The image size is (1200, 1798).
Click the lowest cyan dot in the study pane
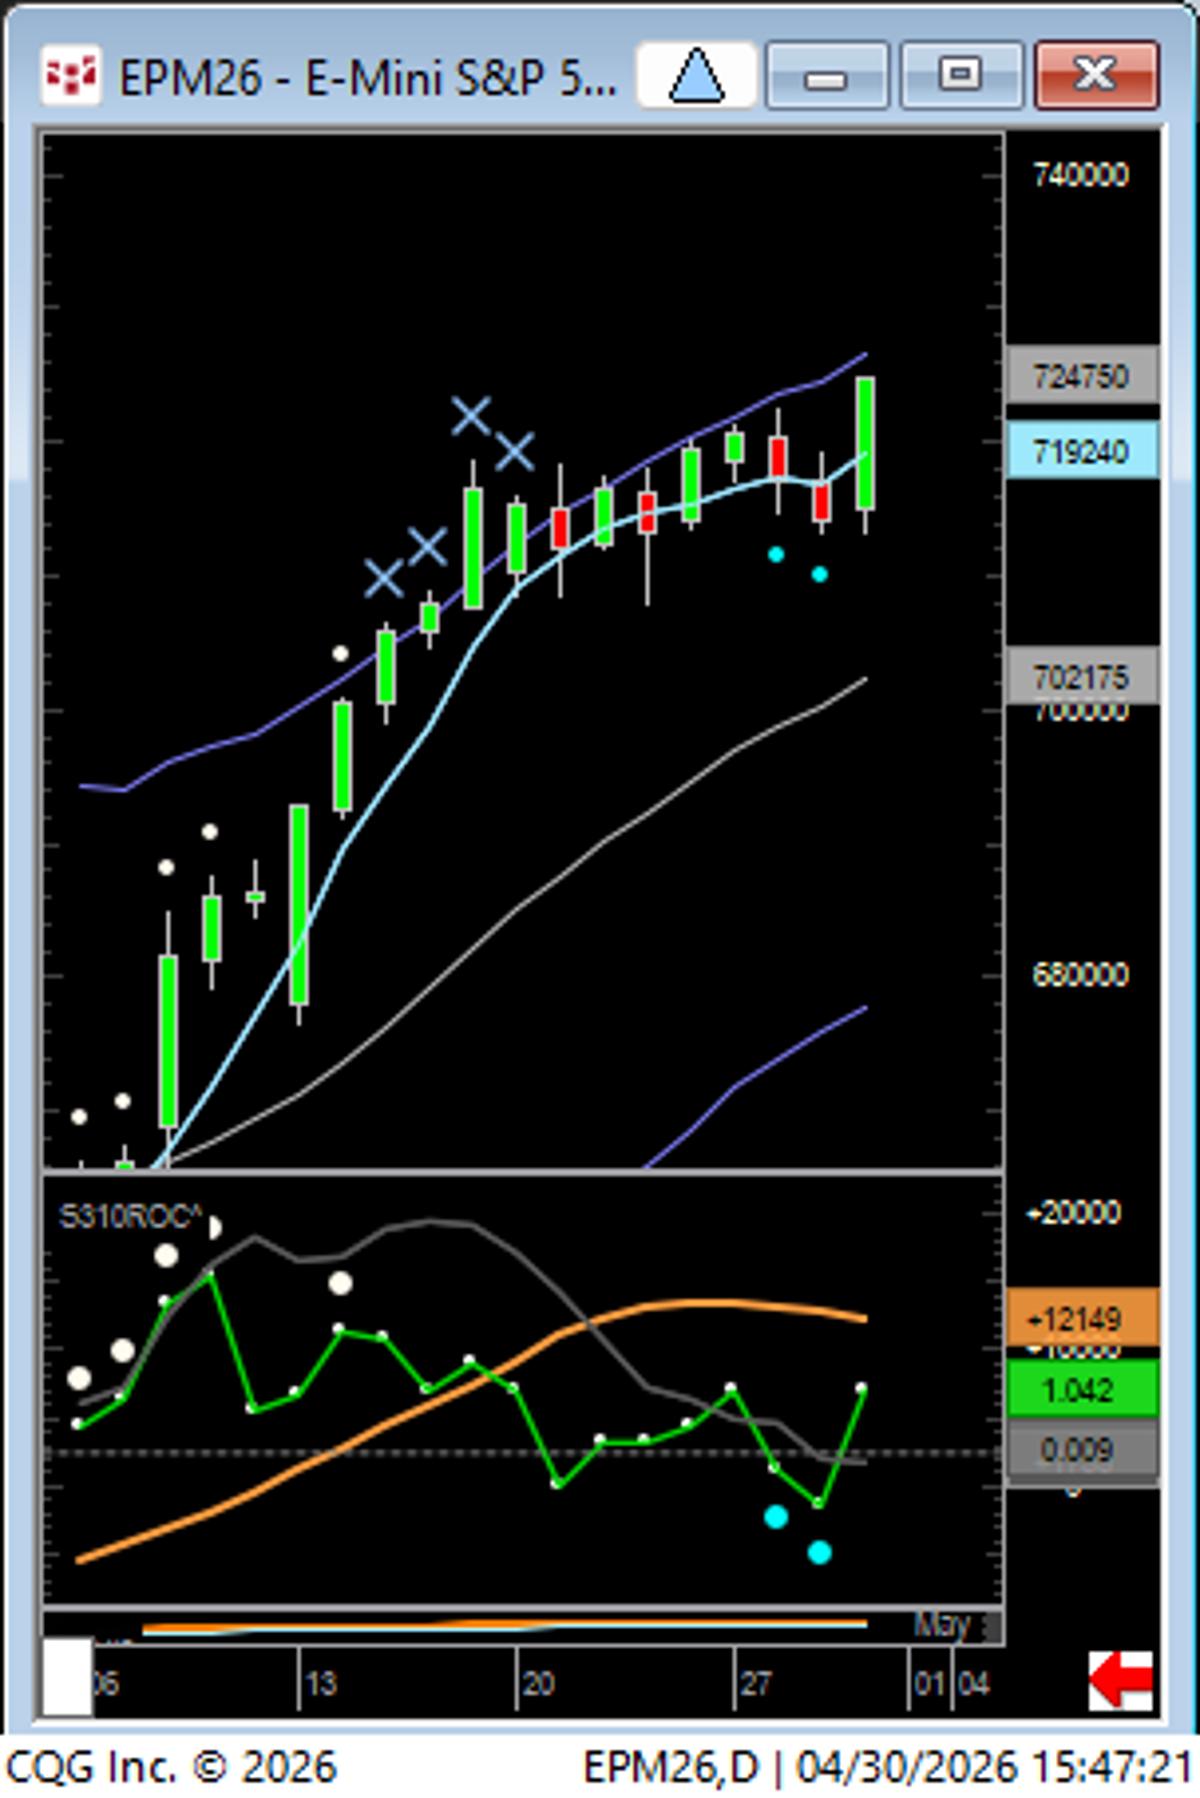819,1552
